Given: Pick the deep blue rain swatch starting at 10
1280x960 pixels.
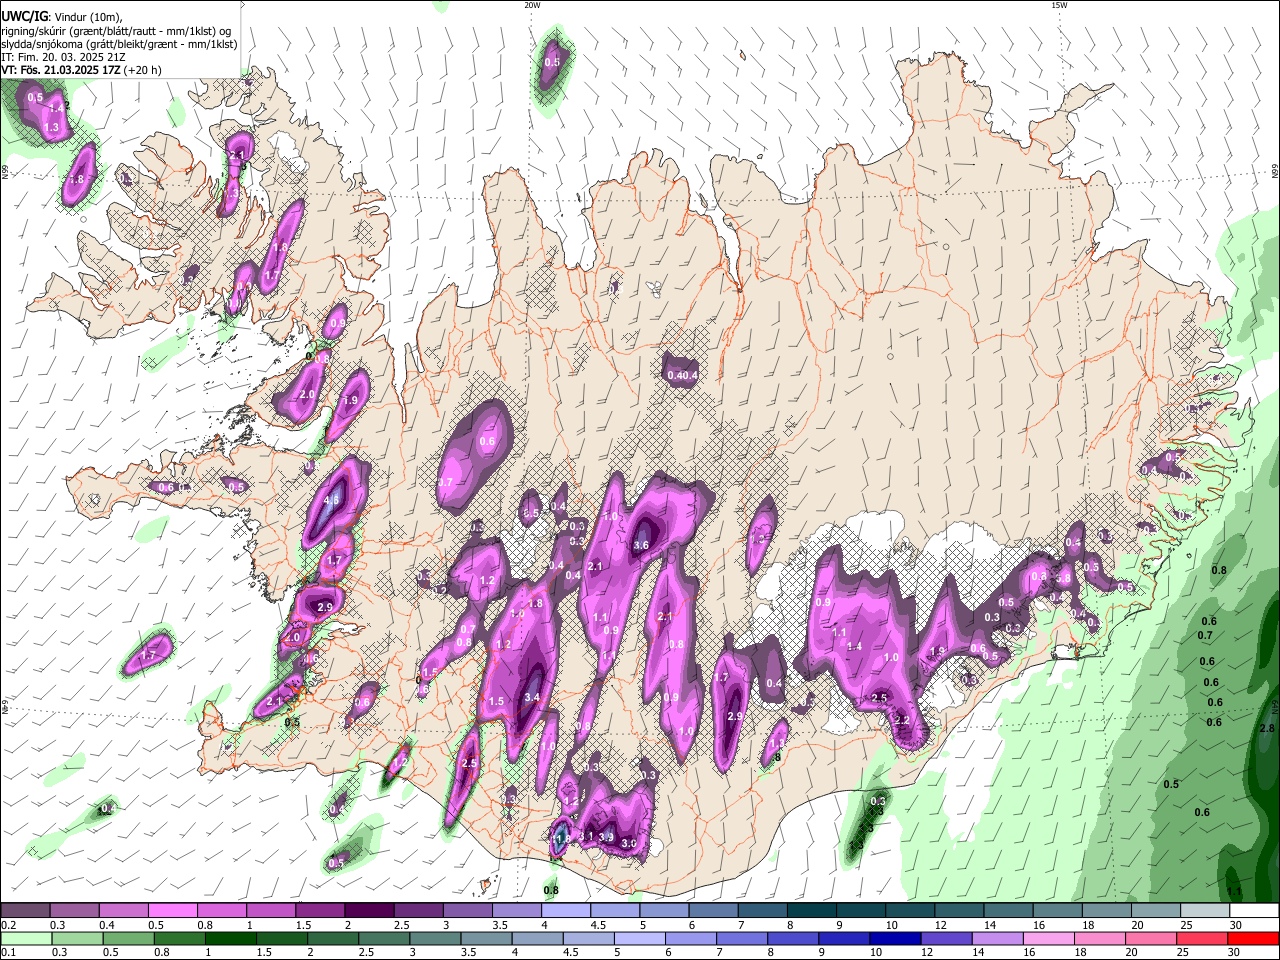Looking at the screenshot, I should pyautogui.click(x=894, y=938).
